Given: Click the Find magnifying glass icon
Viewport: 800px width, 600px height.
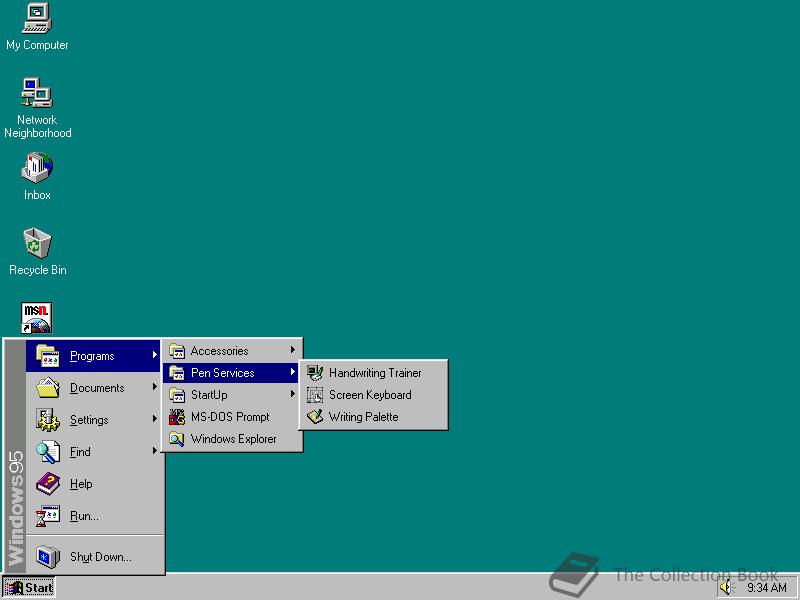Looking at the screenshot, I should [48, 452].
